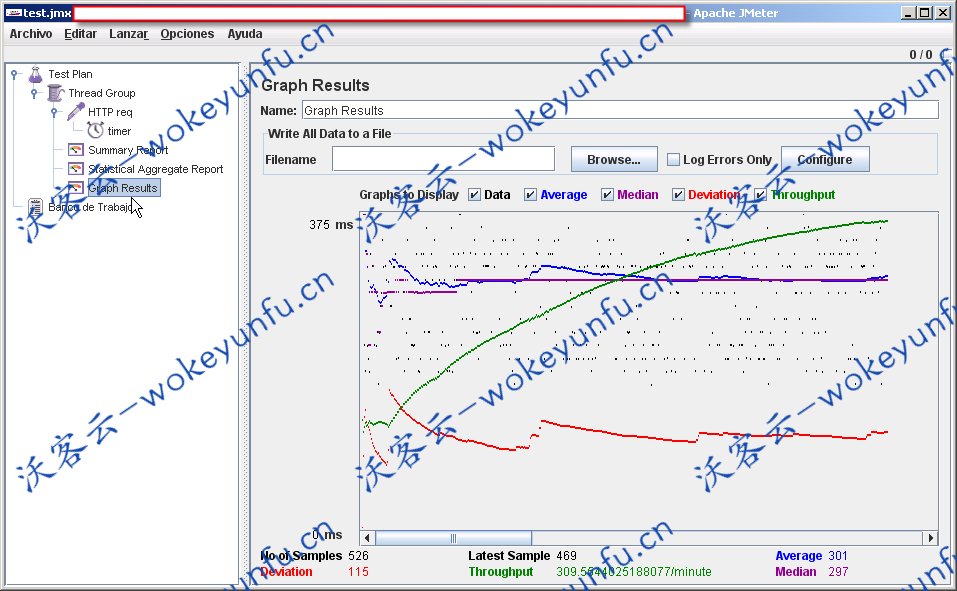Viewport: 957px width, 591px height.
Task: Select Summary Report in the tree
Action: click(x=128, y=150)
